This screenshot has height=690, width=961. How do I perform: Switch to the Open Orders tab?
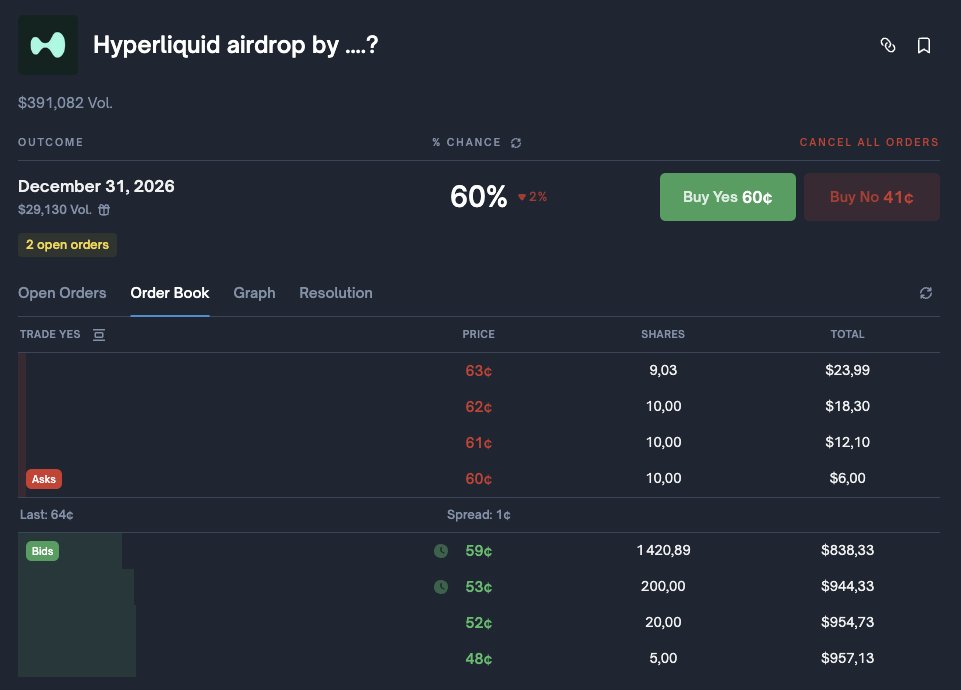(x=62, y=293)
